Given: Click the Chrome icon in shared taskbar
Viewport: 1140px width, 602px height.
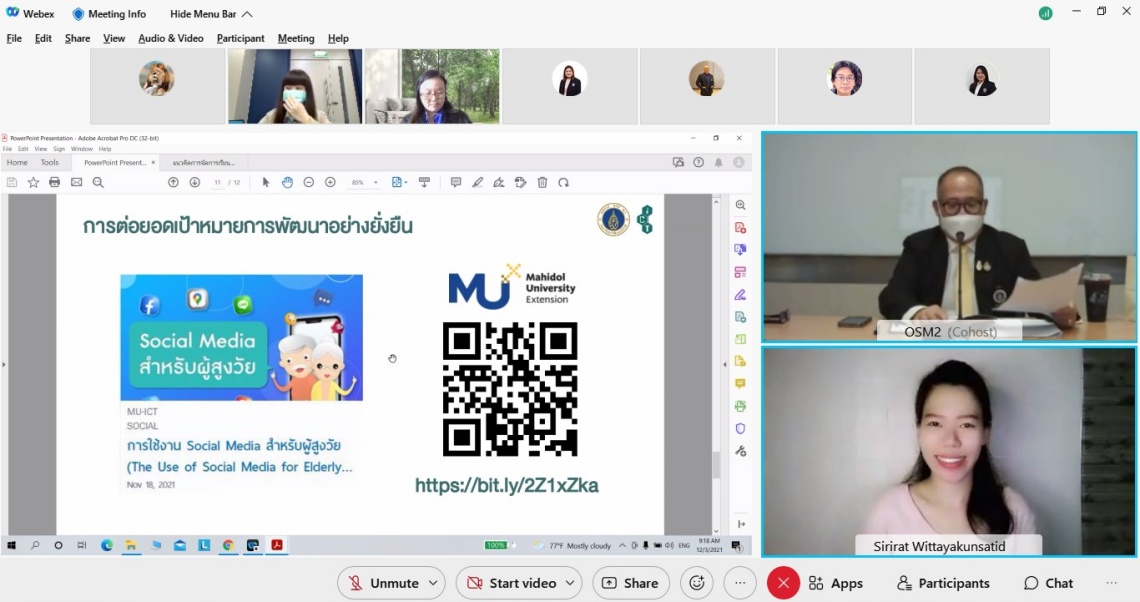Looking at the screenshot, I should (228, 545).
